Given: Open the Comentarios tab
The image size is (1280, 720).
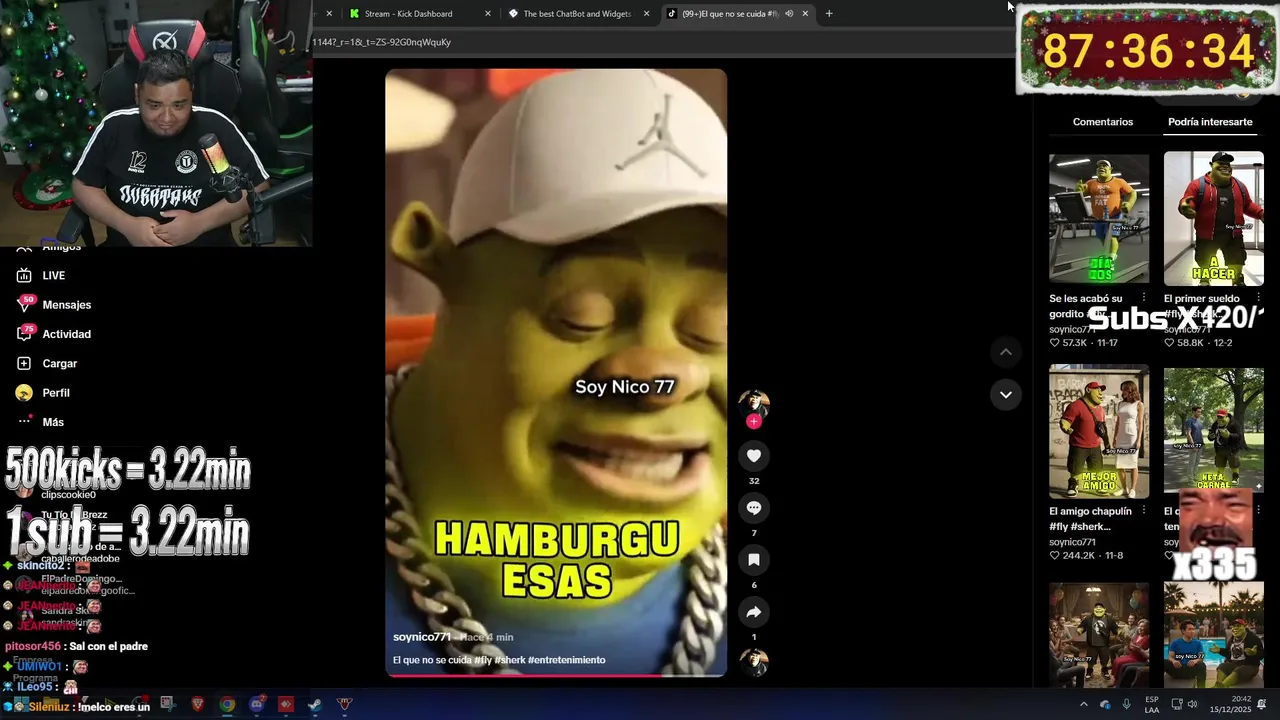Looking at the screenshot, I should [x=1103, y=122].
